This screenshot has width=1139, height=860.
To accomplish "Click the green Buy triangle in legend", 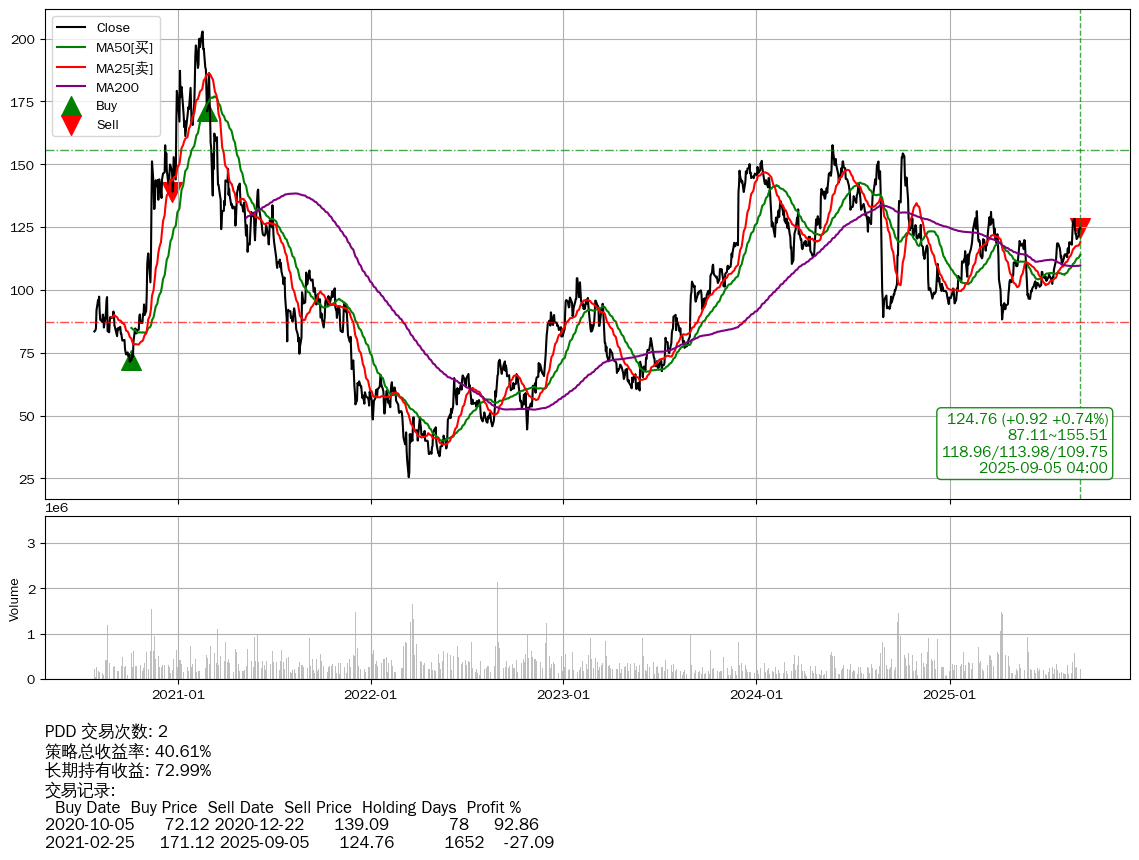I will (71, 106).
